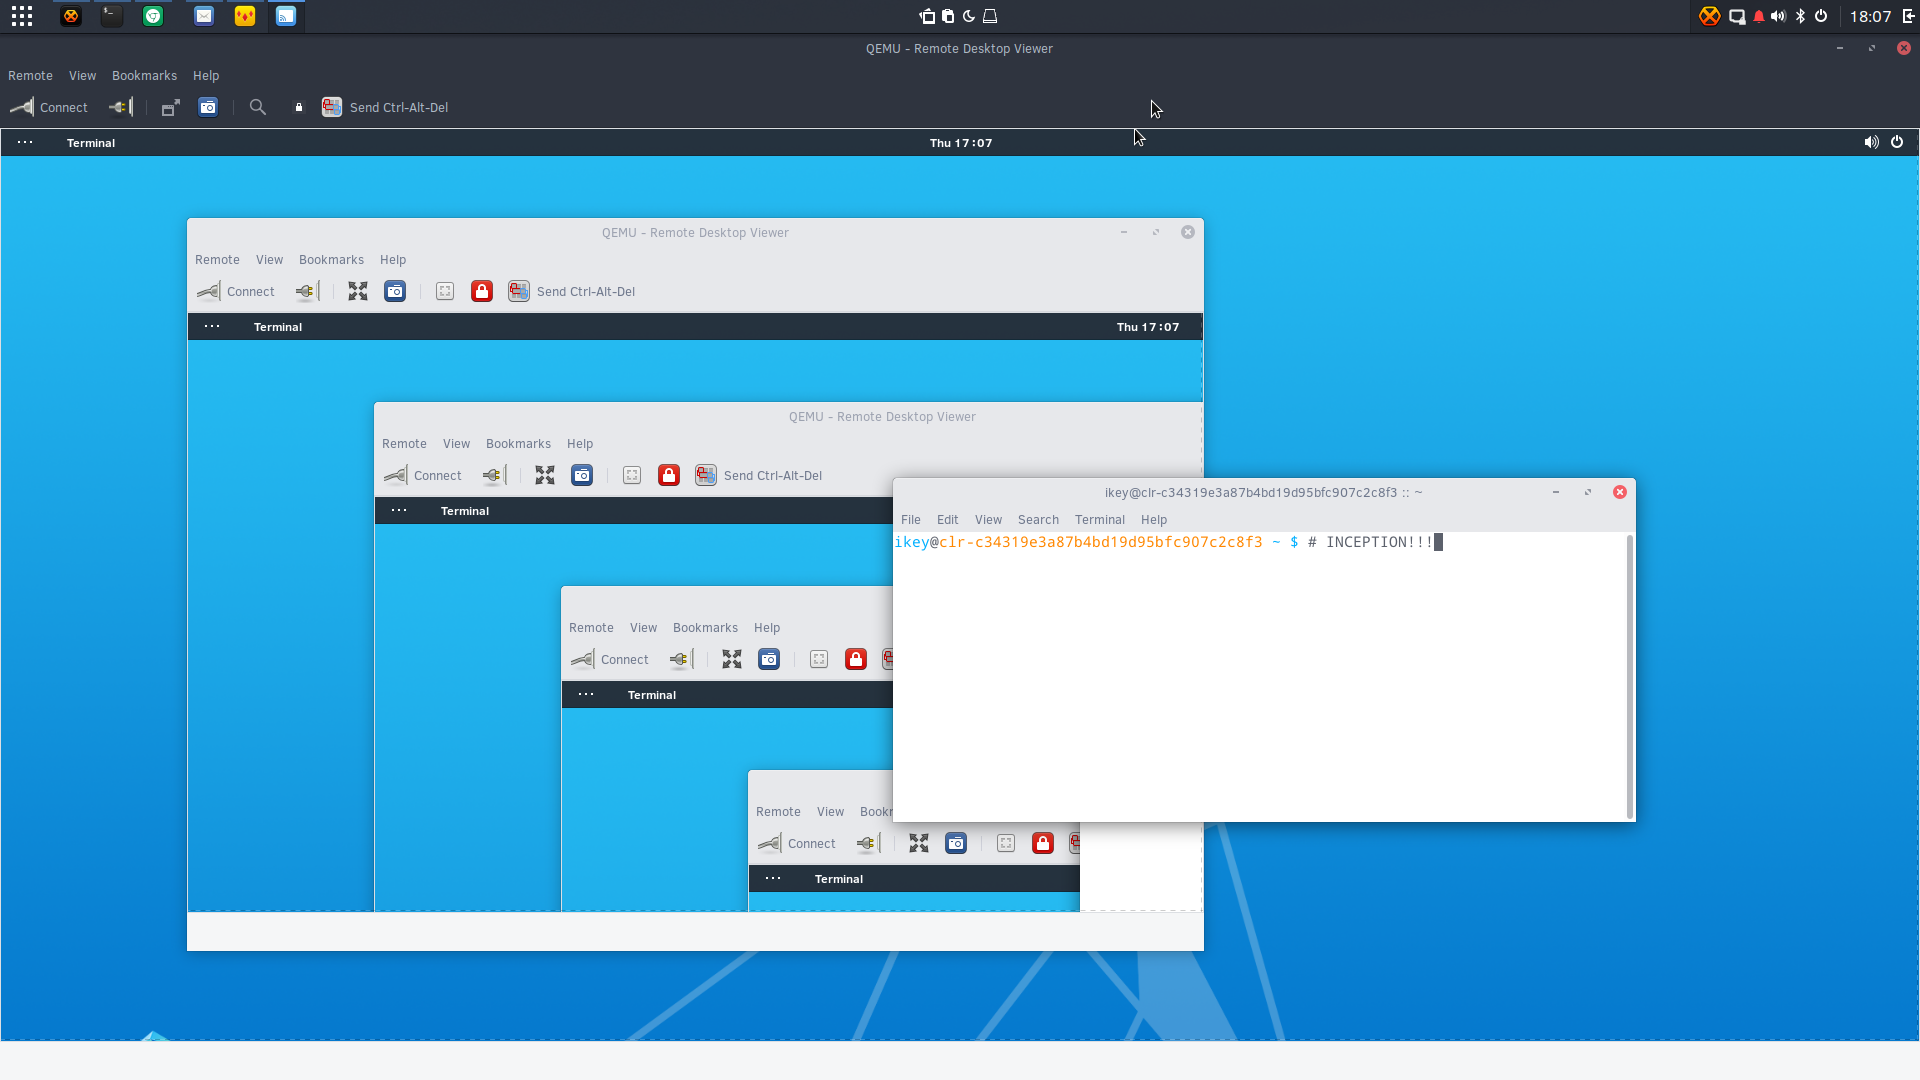This screenshot has height=1080, width=1920.
Task: Click the magnifier zoom icon in the outer dark toolbar
Action: pos(258,107)
